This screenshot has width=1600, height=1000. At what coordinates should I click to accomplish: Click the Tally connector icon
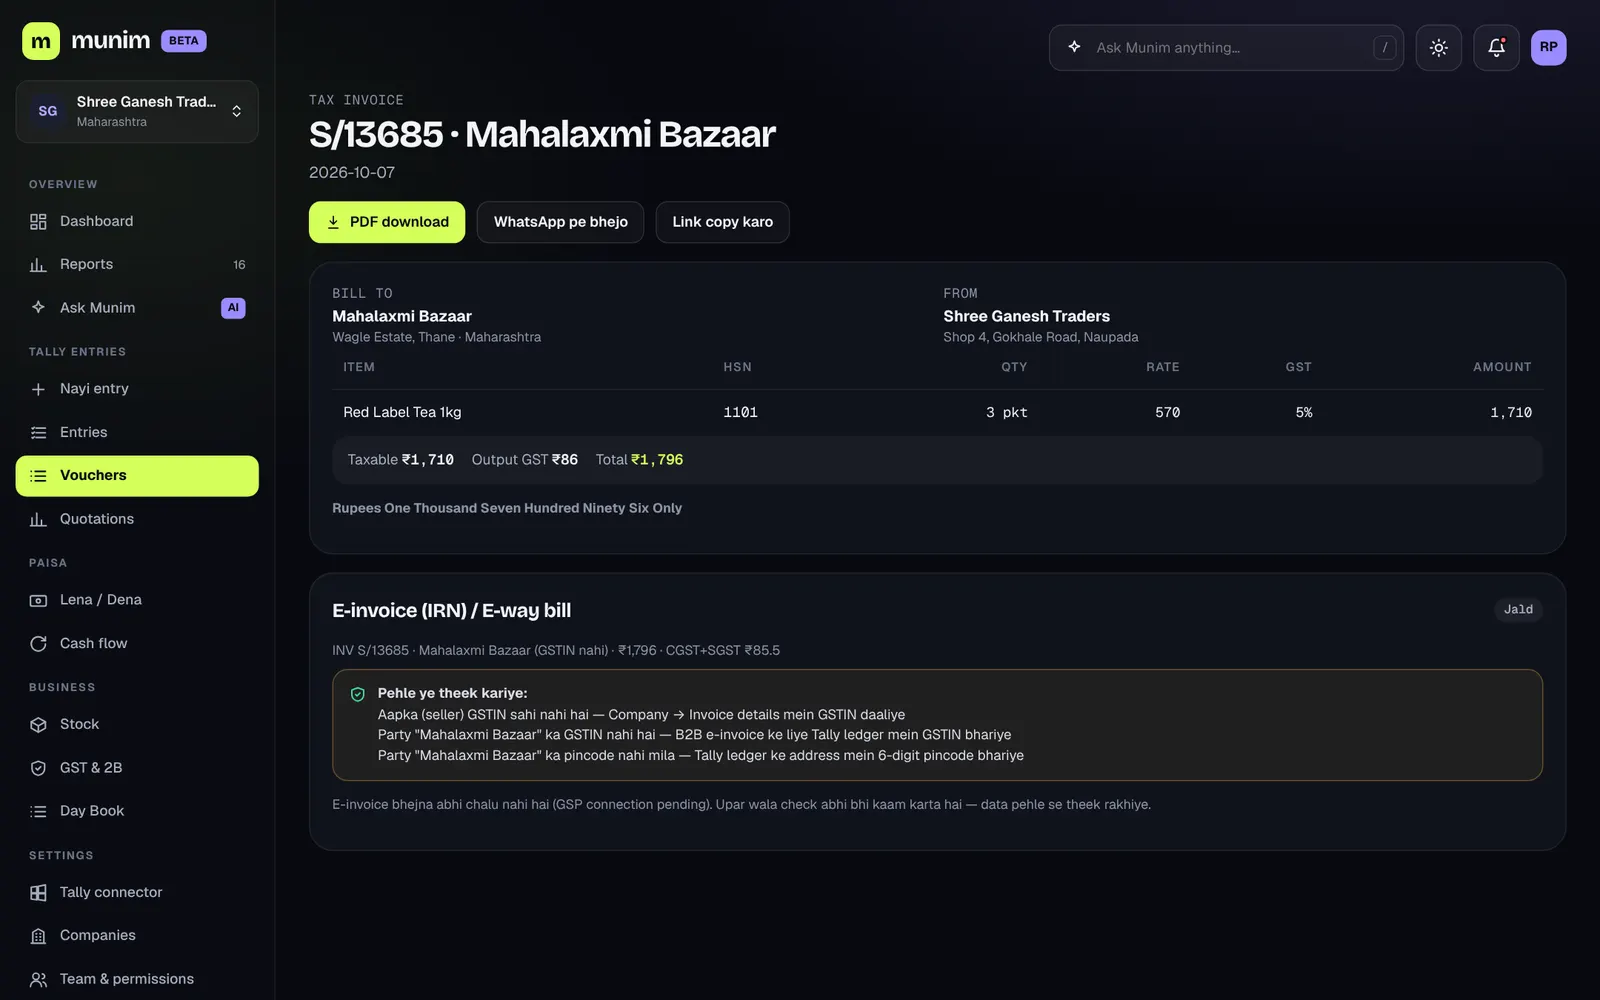point(38,892)
